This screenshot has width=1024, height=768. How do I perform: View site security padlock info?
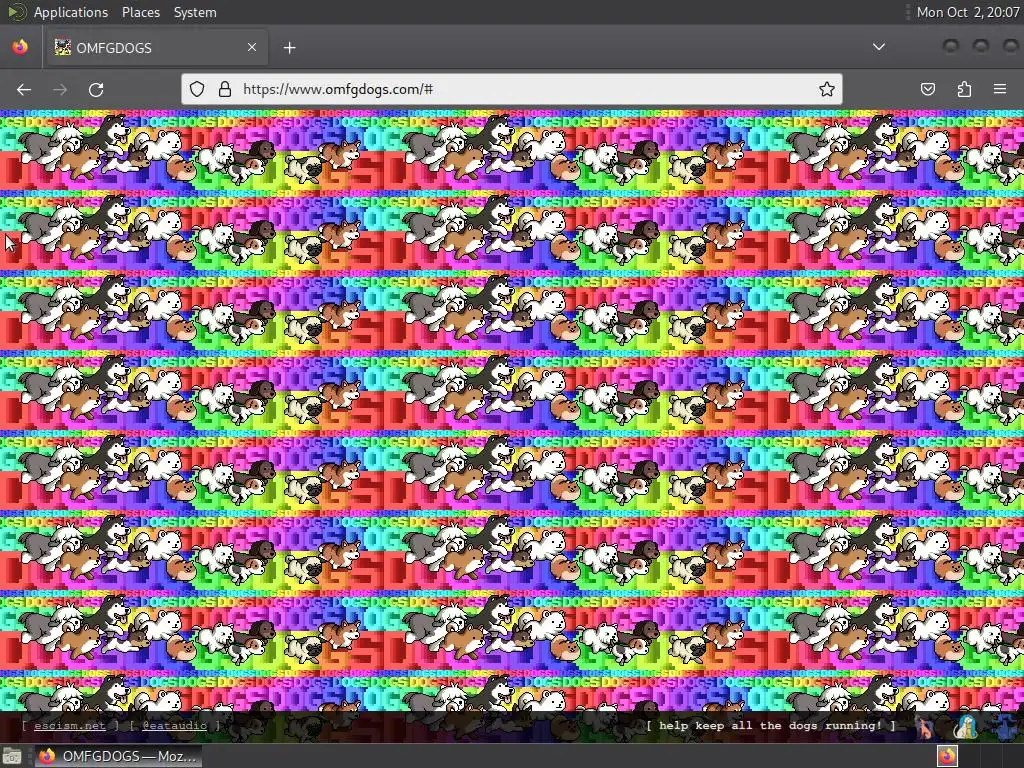pos(225,89)
